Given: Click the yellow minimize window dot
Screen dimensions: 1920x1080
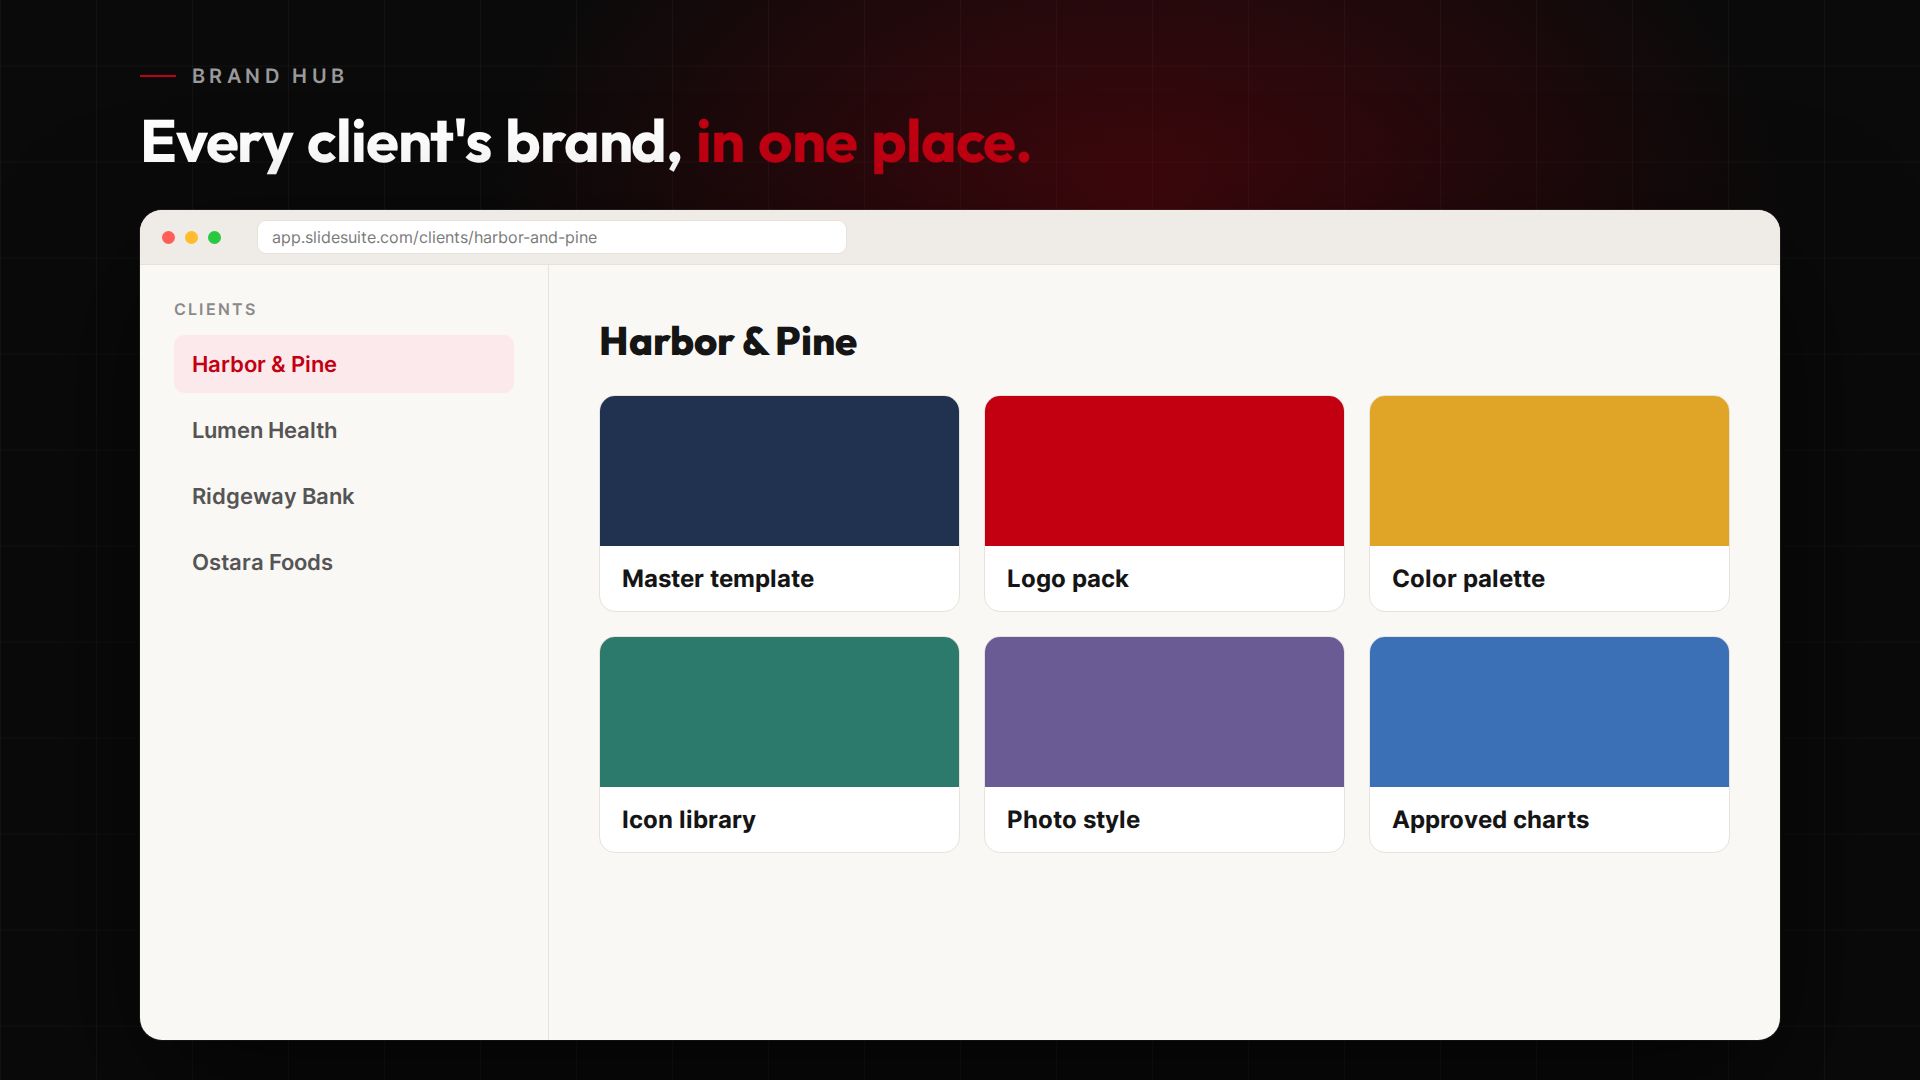Looking at the screenshot, I should [x=191, y=237].
